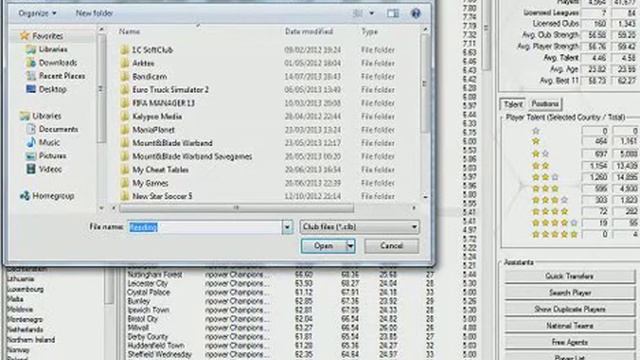Viewport: 640px width, 360px height.
Task: Click the change view icon
Action: point(358,13)
